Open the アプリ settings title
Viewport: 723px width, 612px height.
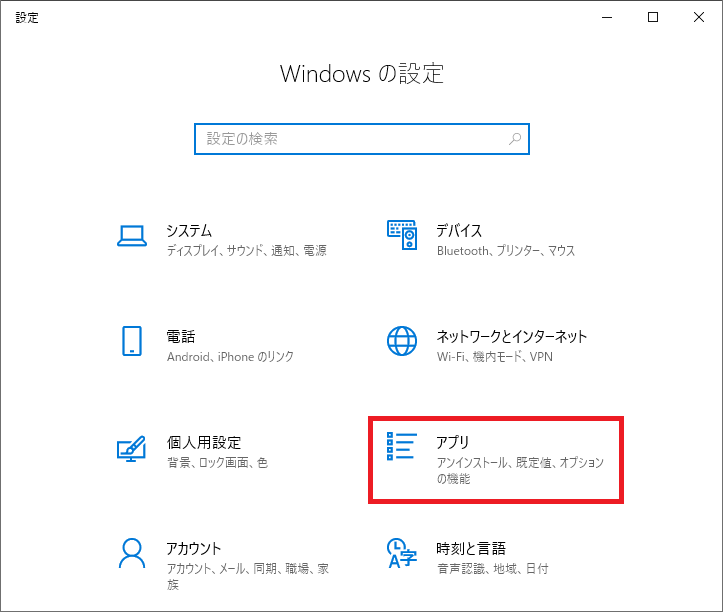coord(453,442)
